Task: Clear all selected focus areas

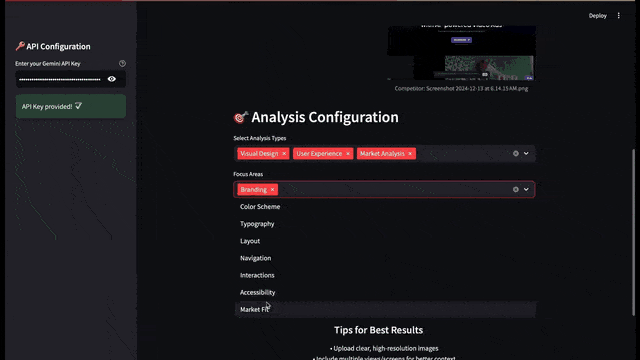Action: coord(516,189)
